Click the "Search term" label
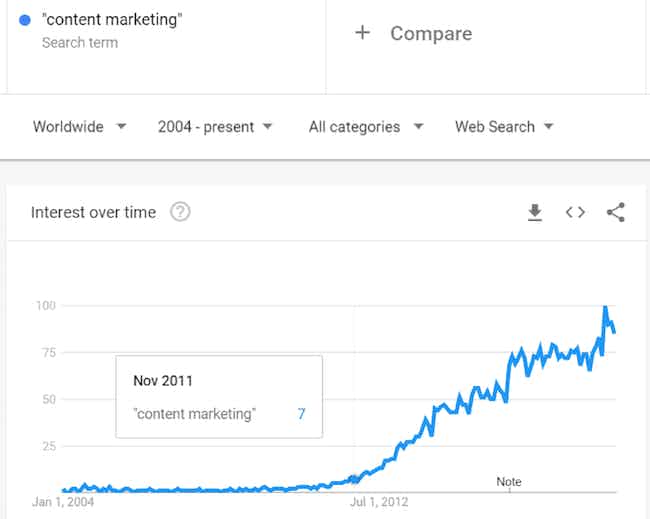Image resolution: width=650 pixels, height=519 pixels. pyautogui.click(x=80, y=43)
